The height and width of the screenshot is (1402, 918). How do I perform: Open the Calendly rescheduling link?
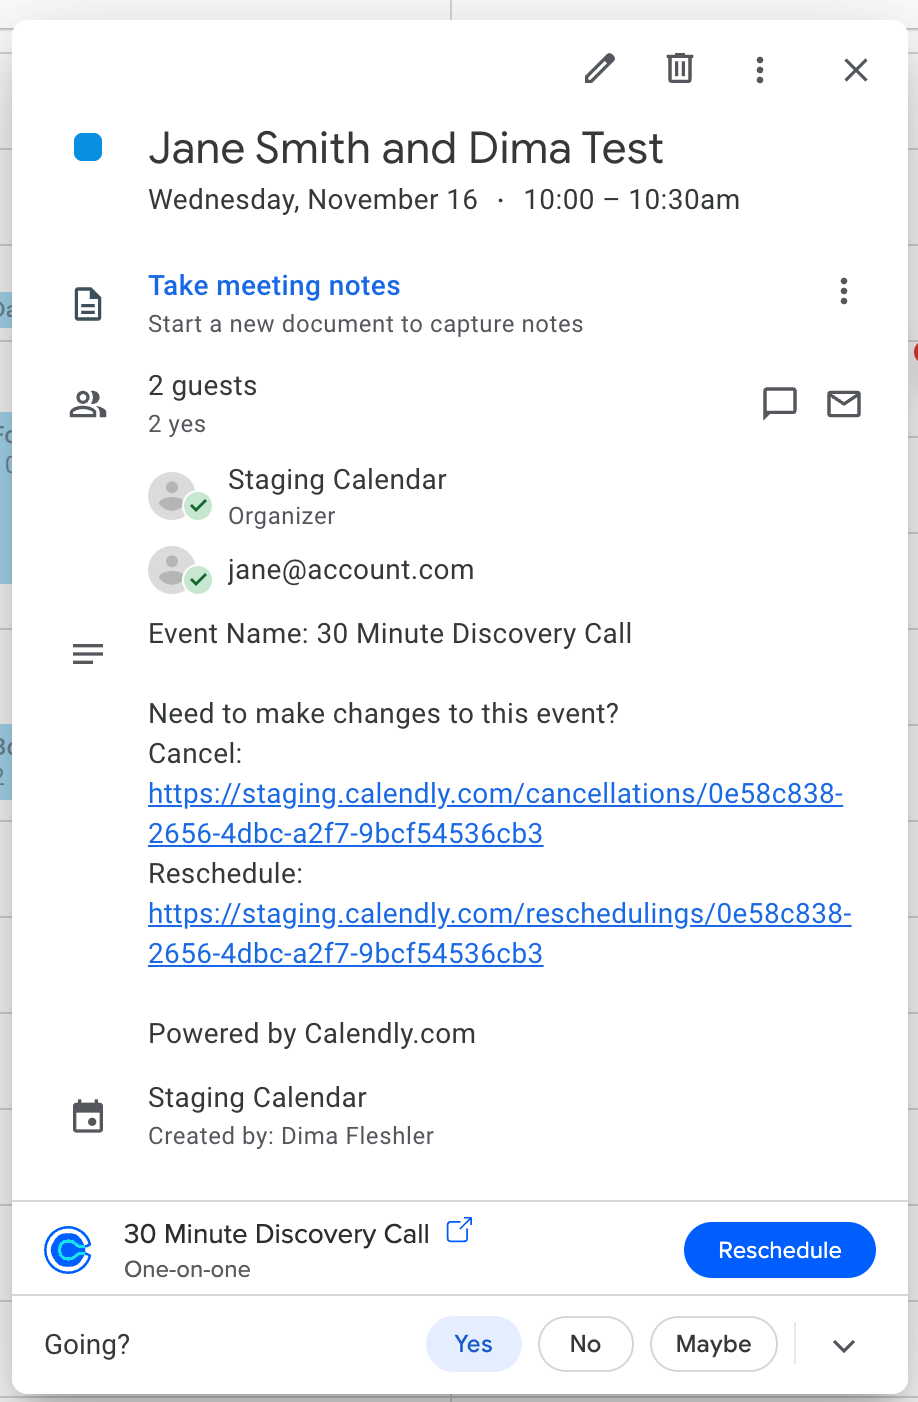click(499, 914)
